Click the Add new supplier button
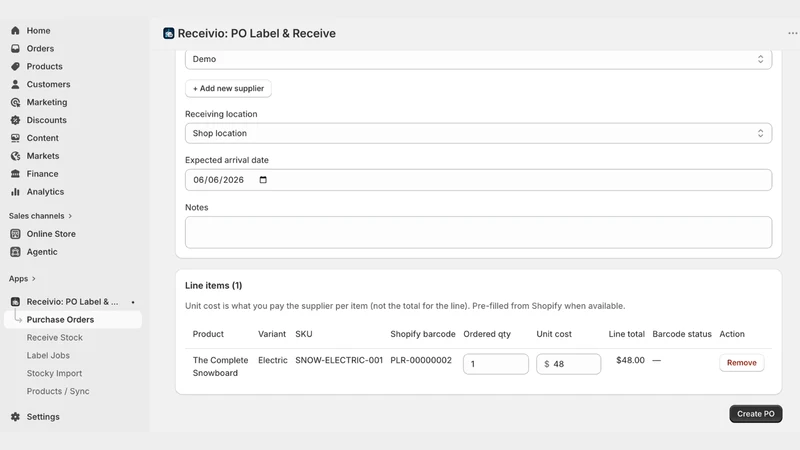This screenshot has height=450, width=800. click(228, 88)
